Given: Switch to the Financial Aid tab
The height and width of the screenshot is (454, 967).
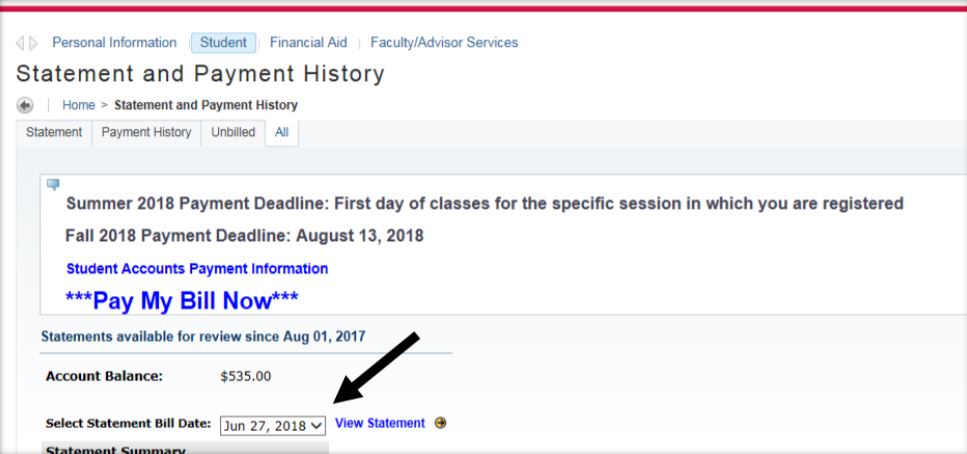Looking at the screenshot, I should [308, 43].
